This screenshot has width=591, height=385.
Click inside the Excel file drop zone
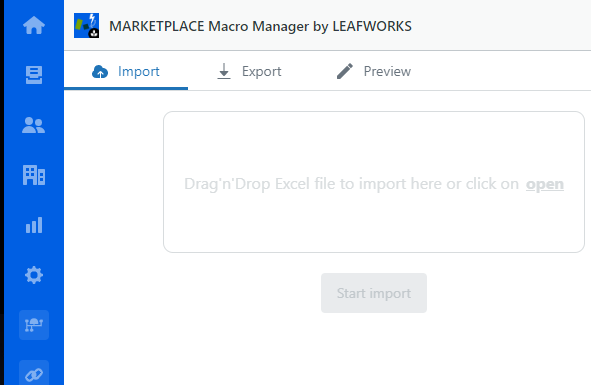pyautogui.click(x=374, y=182)
